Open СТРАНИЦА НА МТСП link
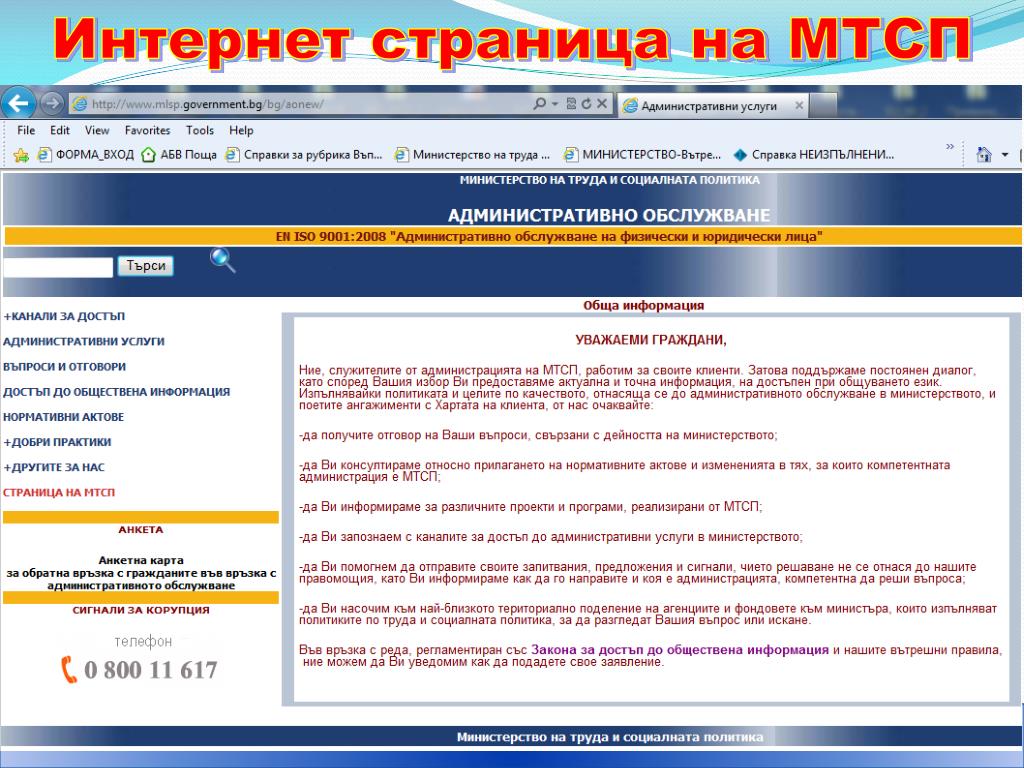 coord(59,492)
